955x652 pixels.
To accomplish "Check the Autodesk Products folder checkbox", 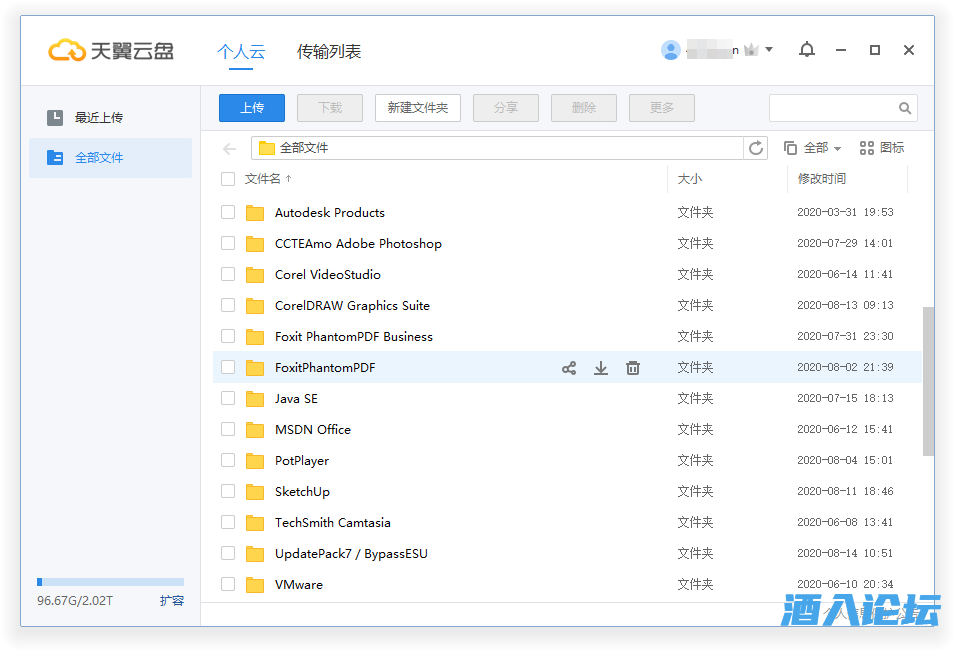I will click(228, 212).
